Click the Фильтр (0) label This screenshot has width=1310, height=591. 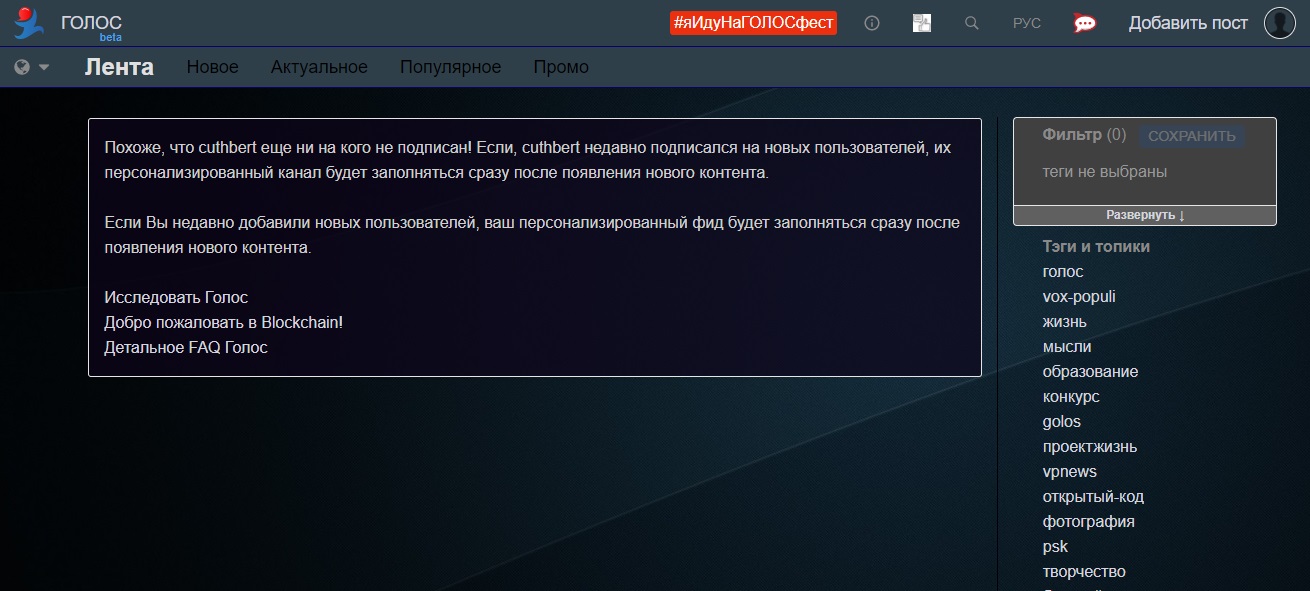(x=1084, y=134)
